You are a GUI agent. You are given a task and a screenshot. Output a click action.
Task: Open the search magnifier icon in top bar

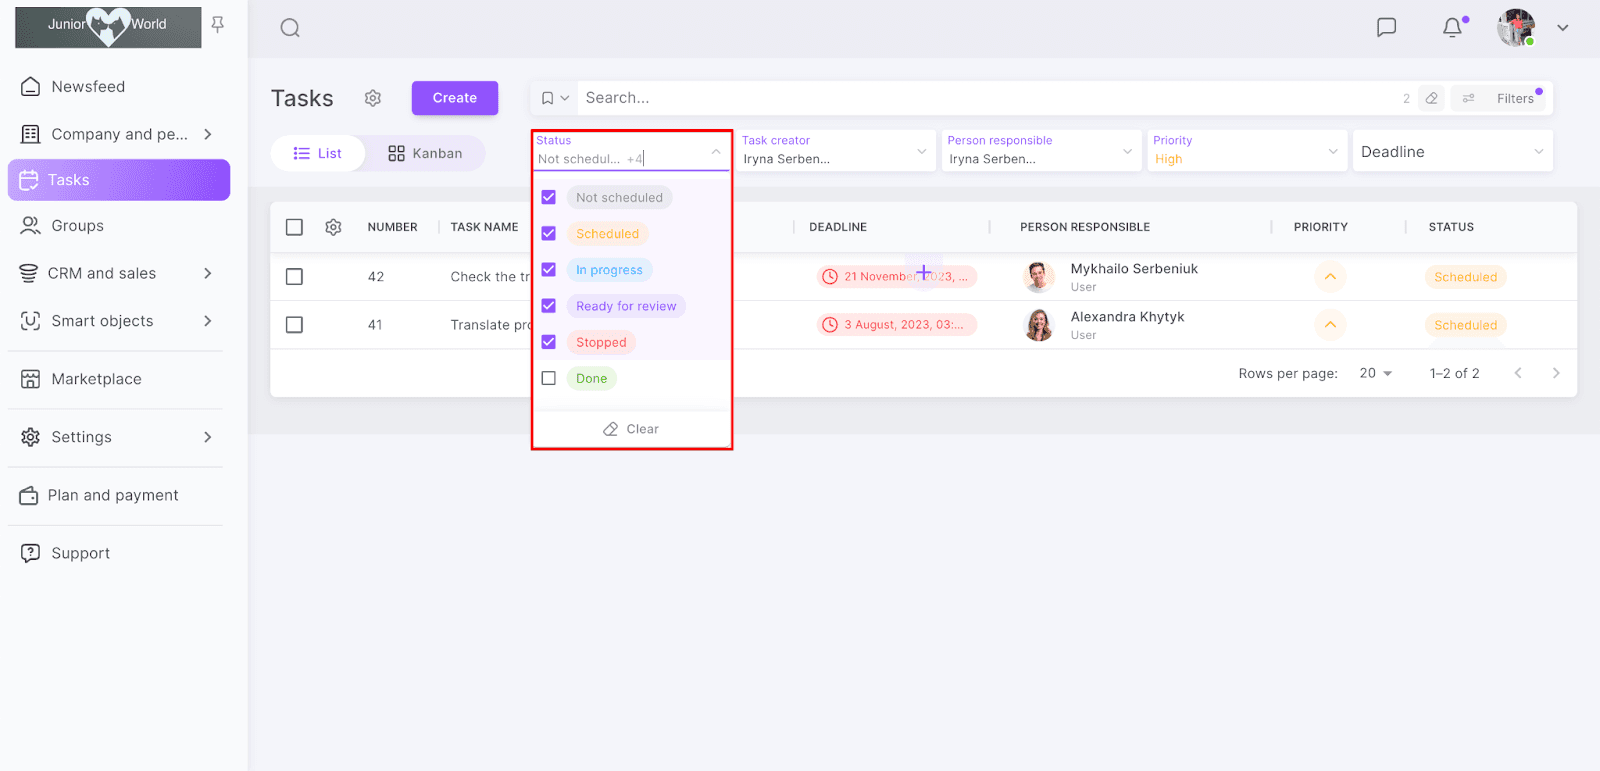[290, 28]
